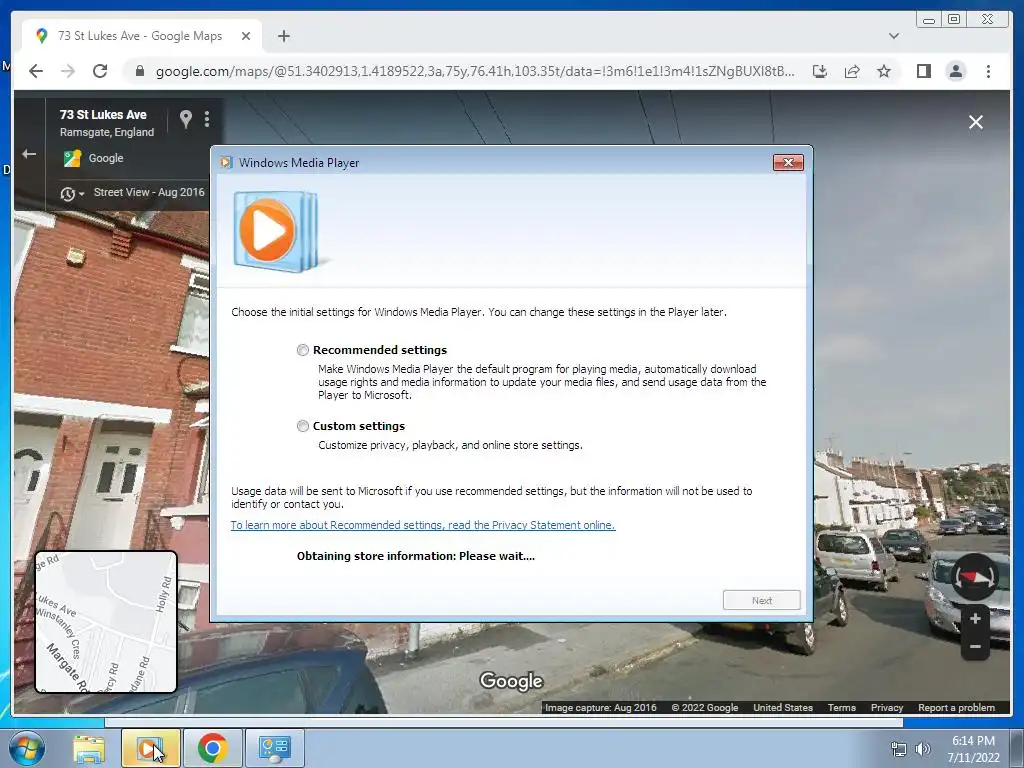Zoom in Street View with plus button
1024x768 pixels.
coord(975,618)
